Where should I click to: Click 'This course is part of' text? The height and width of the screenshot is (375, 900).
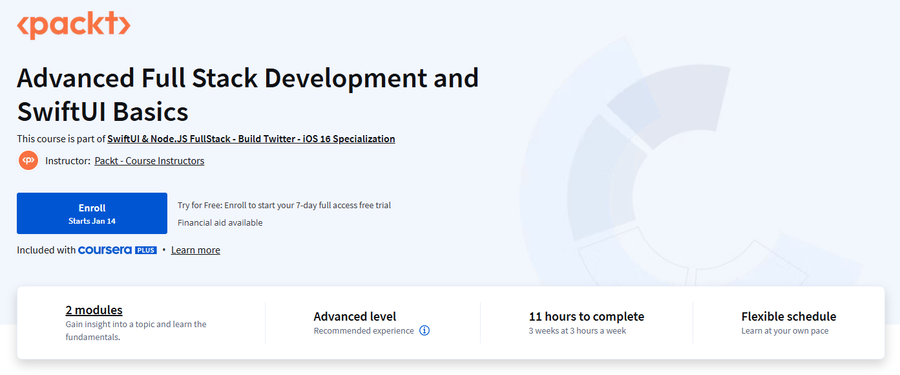61,138
